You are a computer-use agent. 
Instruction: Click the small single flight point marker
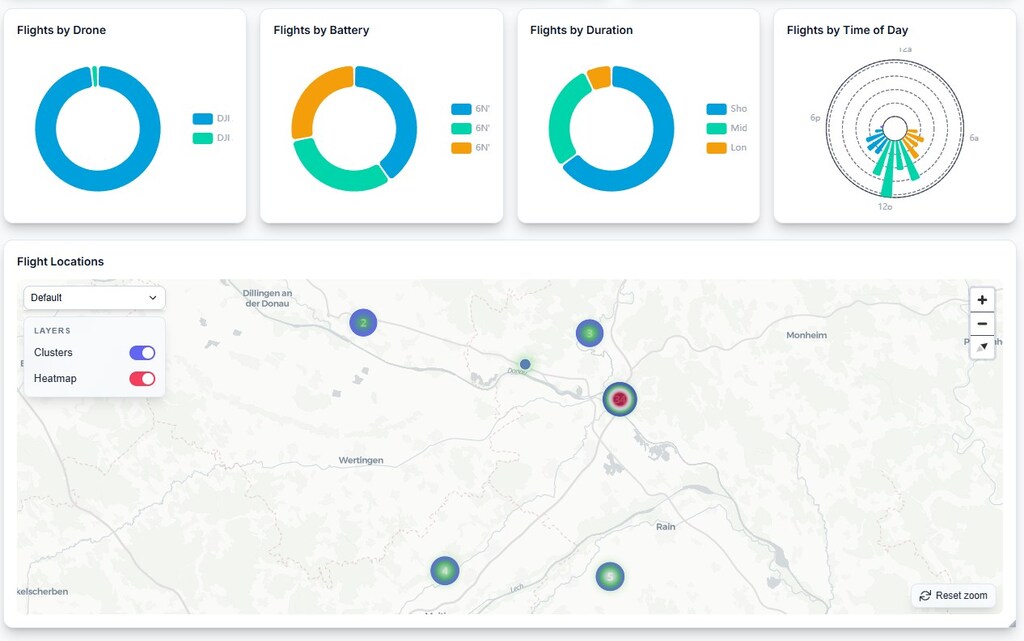(x=525, y=364)
